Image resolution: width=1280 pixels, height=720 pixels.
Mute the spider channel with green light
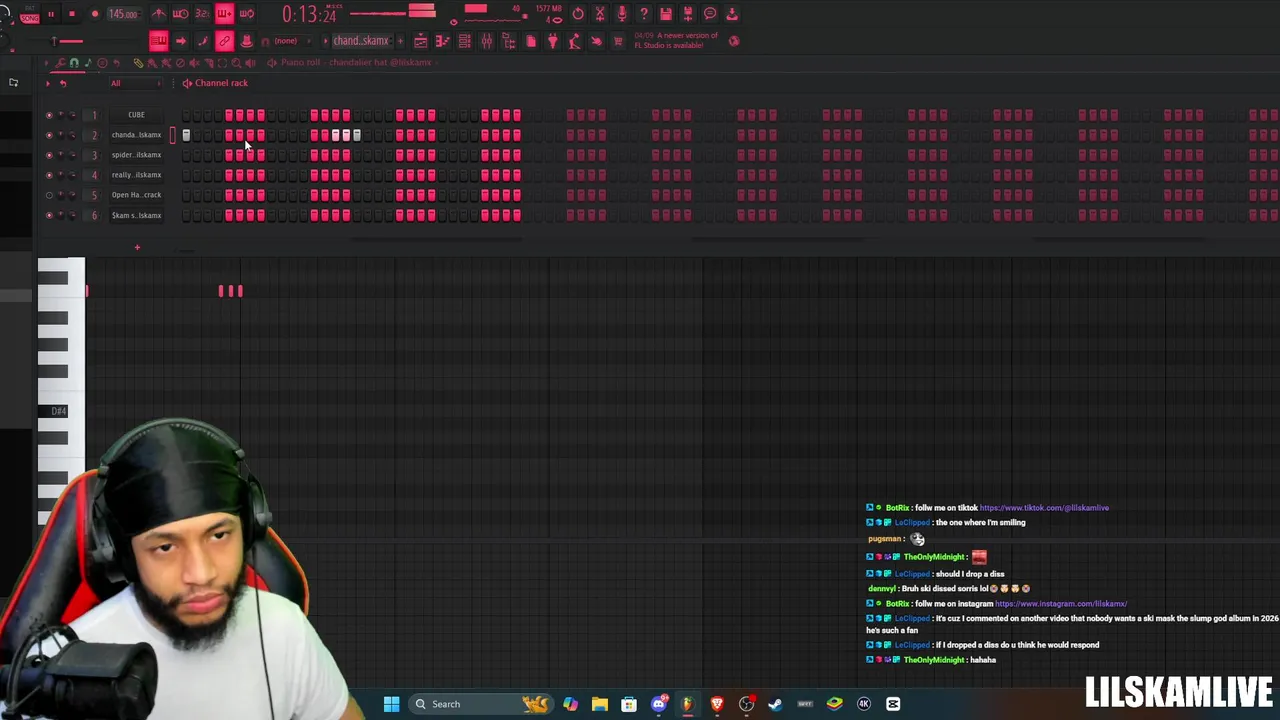tap(49, 155)
